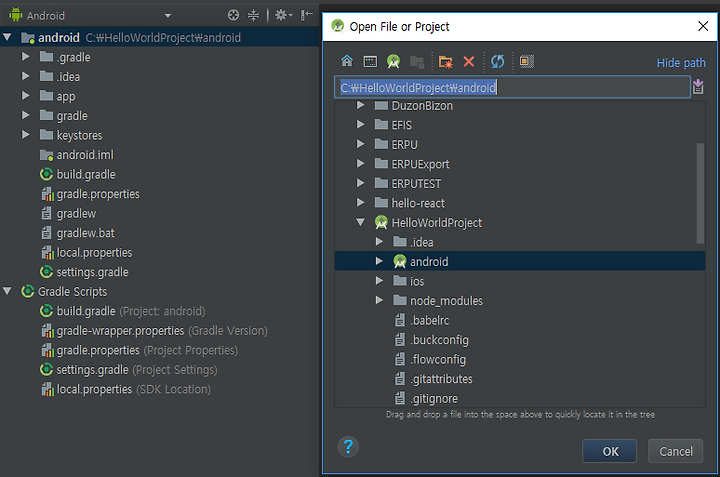
Task: Open the gear settings menu in Project panel
Action: 283,15
